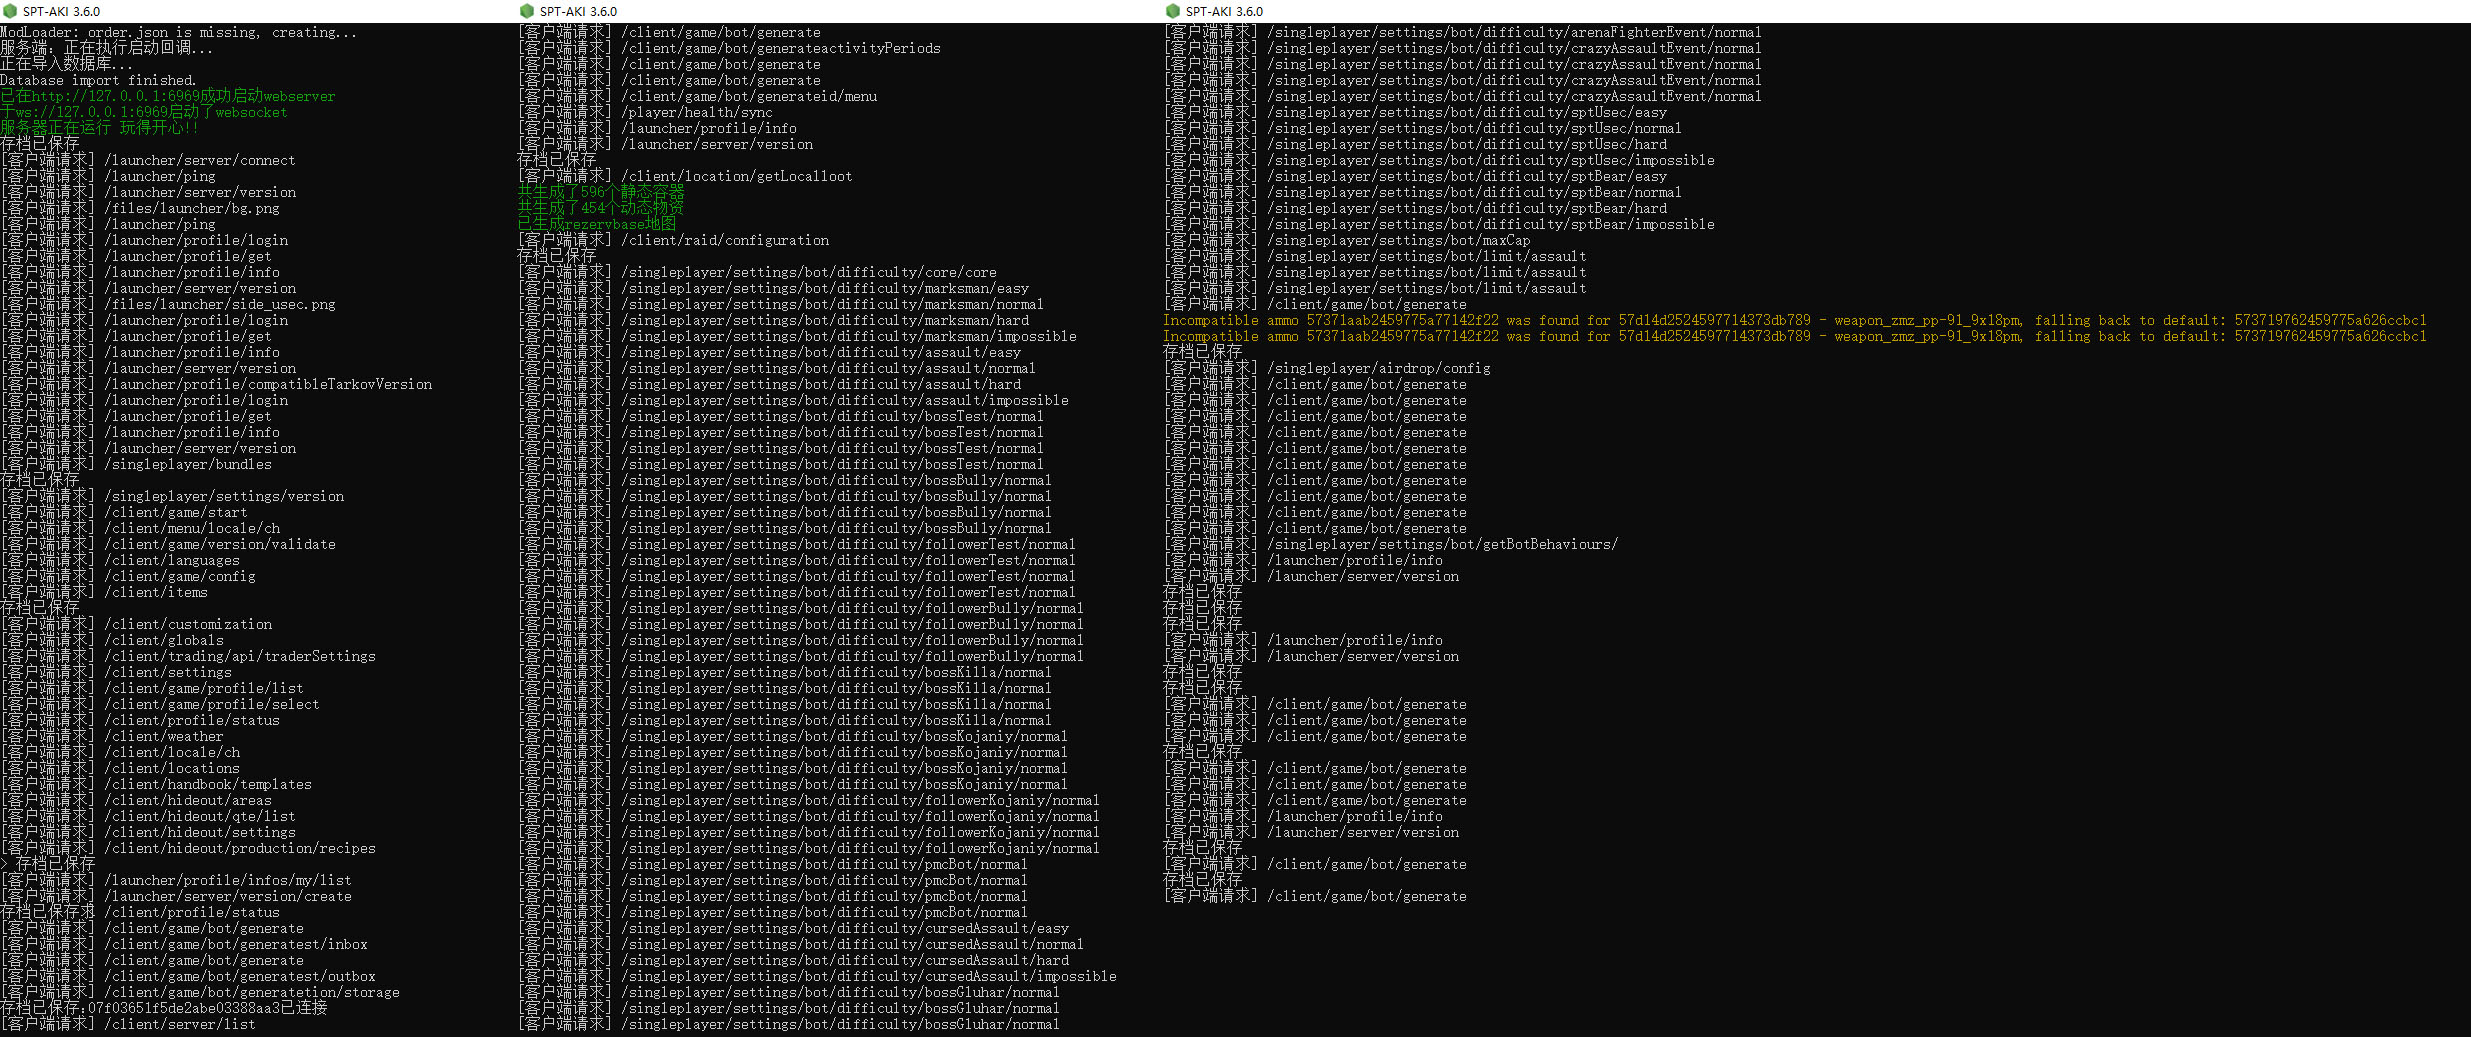Click the SPT-AKI icon in the left window title
Image resolution: width=2471 pixels, height=1037 pixels.
(x=10, y=11)
